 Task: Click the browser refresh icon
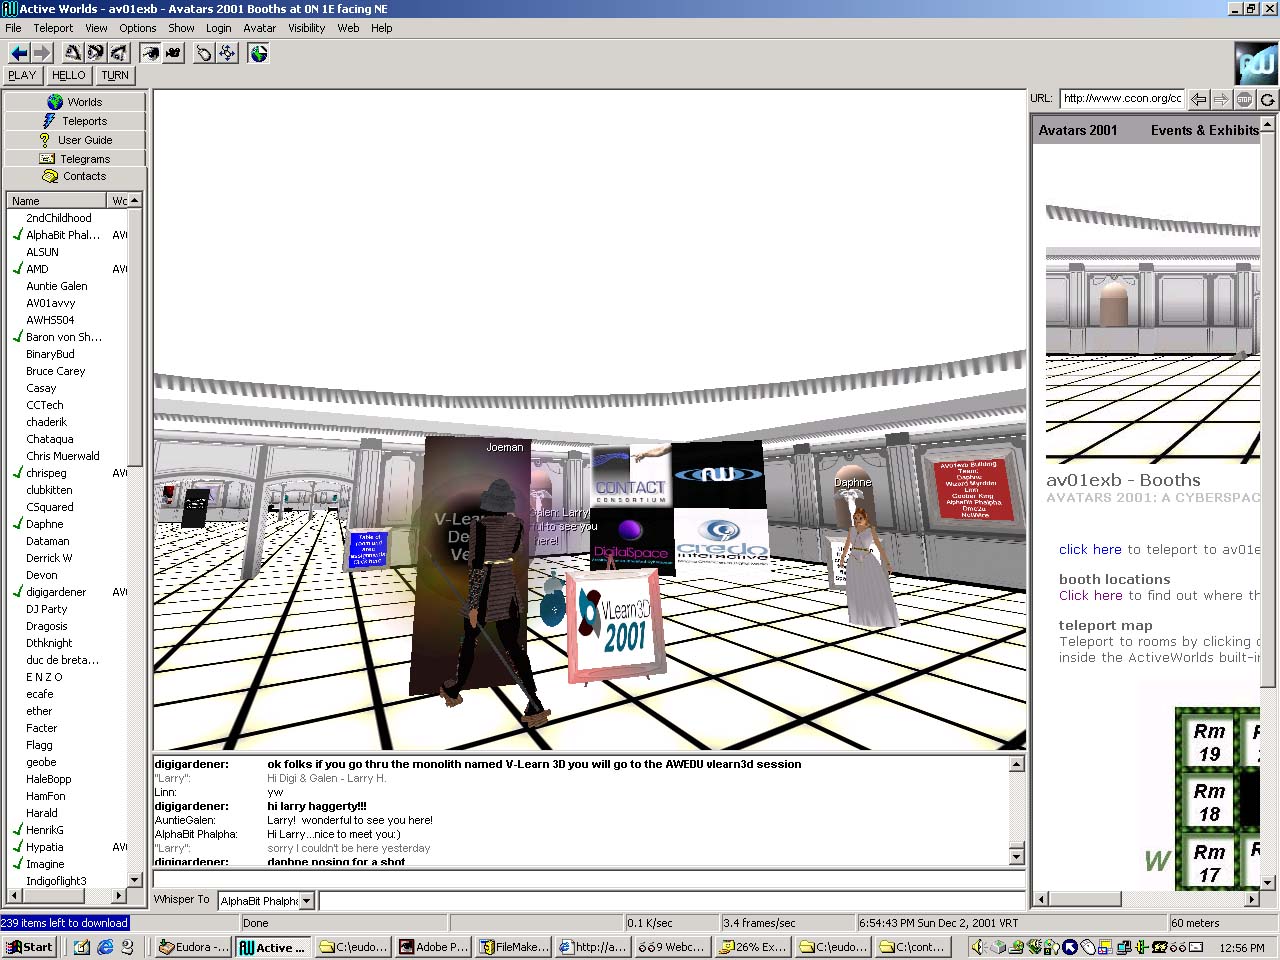1267,99
